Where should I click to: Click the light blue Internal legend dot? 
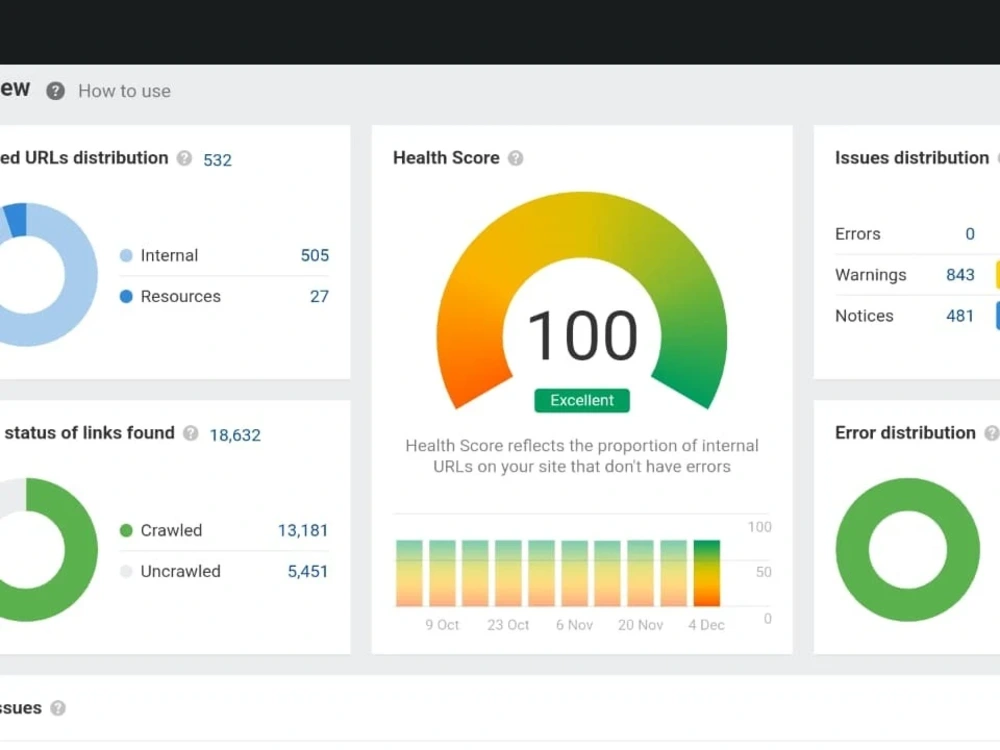pyautogui.click(x=126, y=256)
